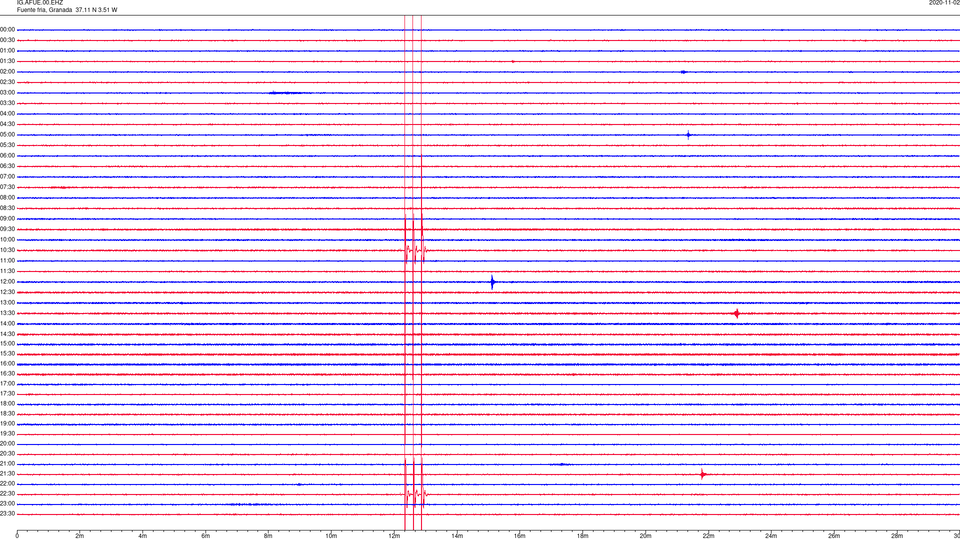The width and height of the screenshot is (960, 540).
Task: Click the '14:00' time label
Action: (7, 323)
